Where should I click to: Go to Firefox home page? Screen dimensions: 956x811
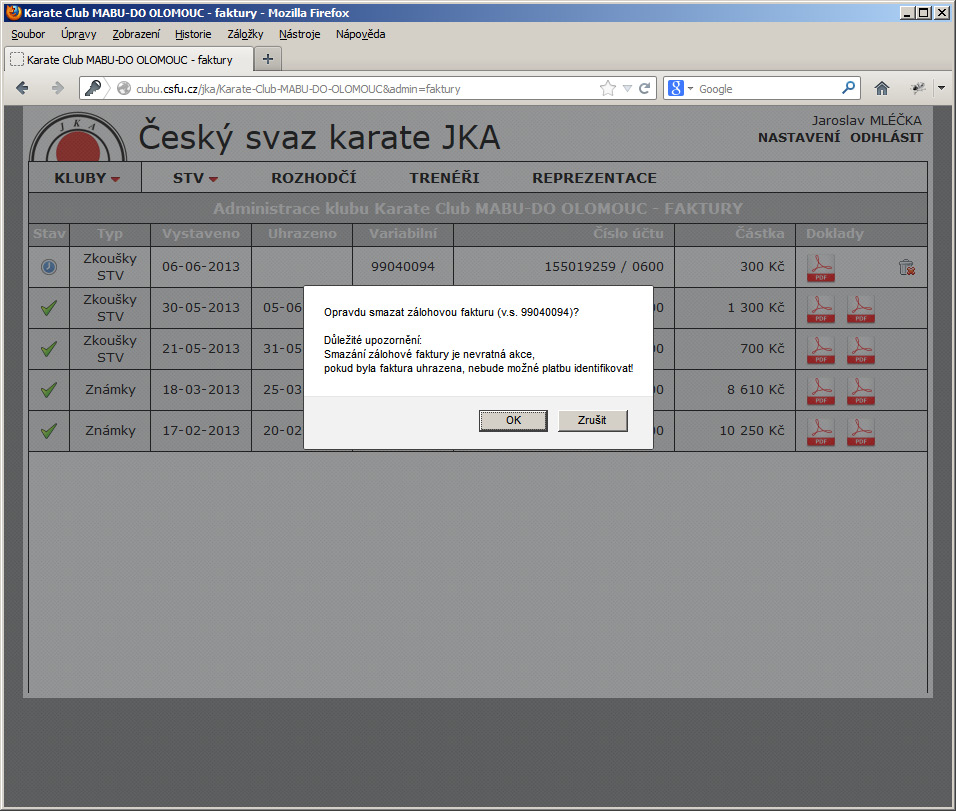[882, 88]
